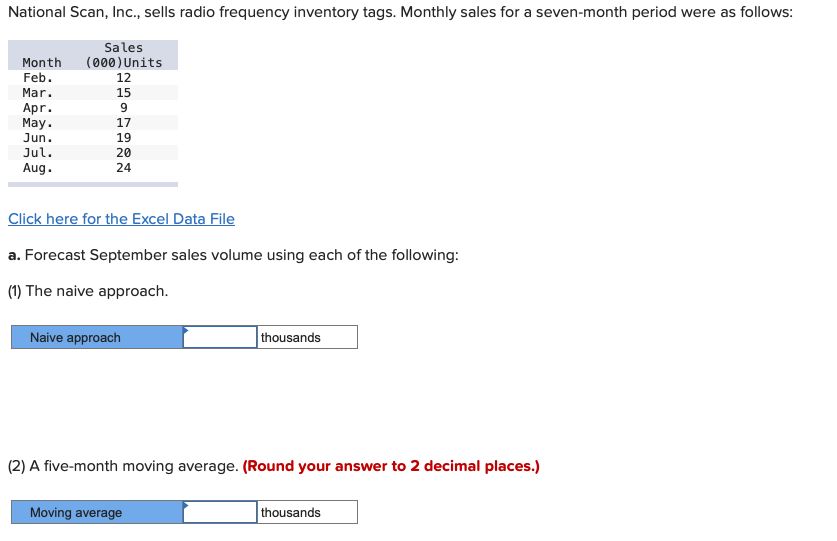This screenshot has width=837, height=541.
Task: Click the Month column header
Action: [42, 62]
